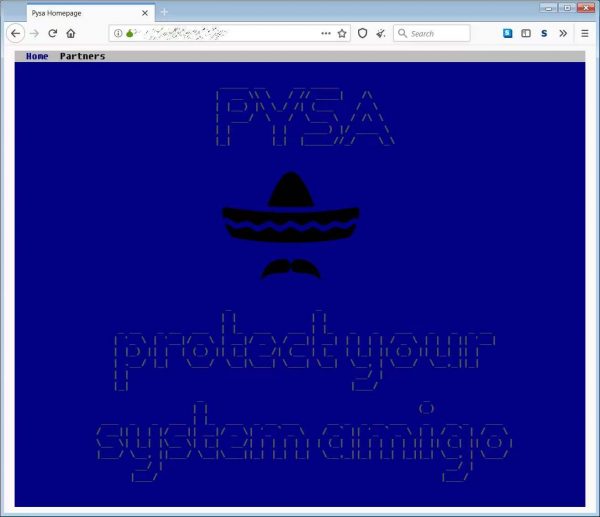Click the forward navigation arrow
The height and width of the screenshot is (517, 600).
click(34, 34)
